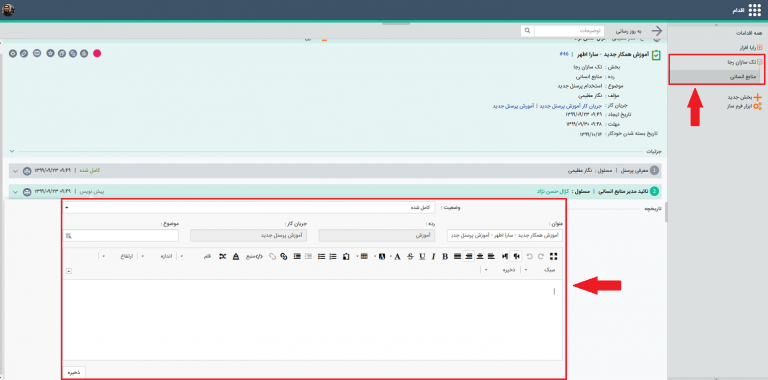Screen dimensions: 768x380
Task: Toggle bold formatting in the editor
Action: coord(445,256)
